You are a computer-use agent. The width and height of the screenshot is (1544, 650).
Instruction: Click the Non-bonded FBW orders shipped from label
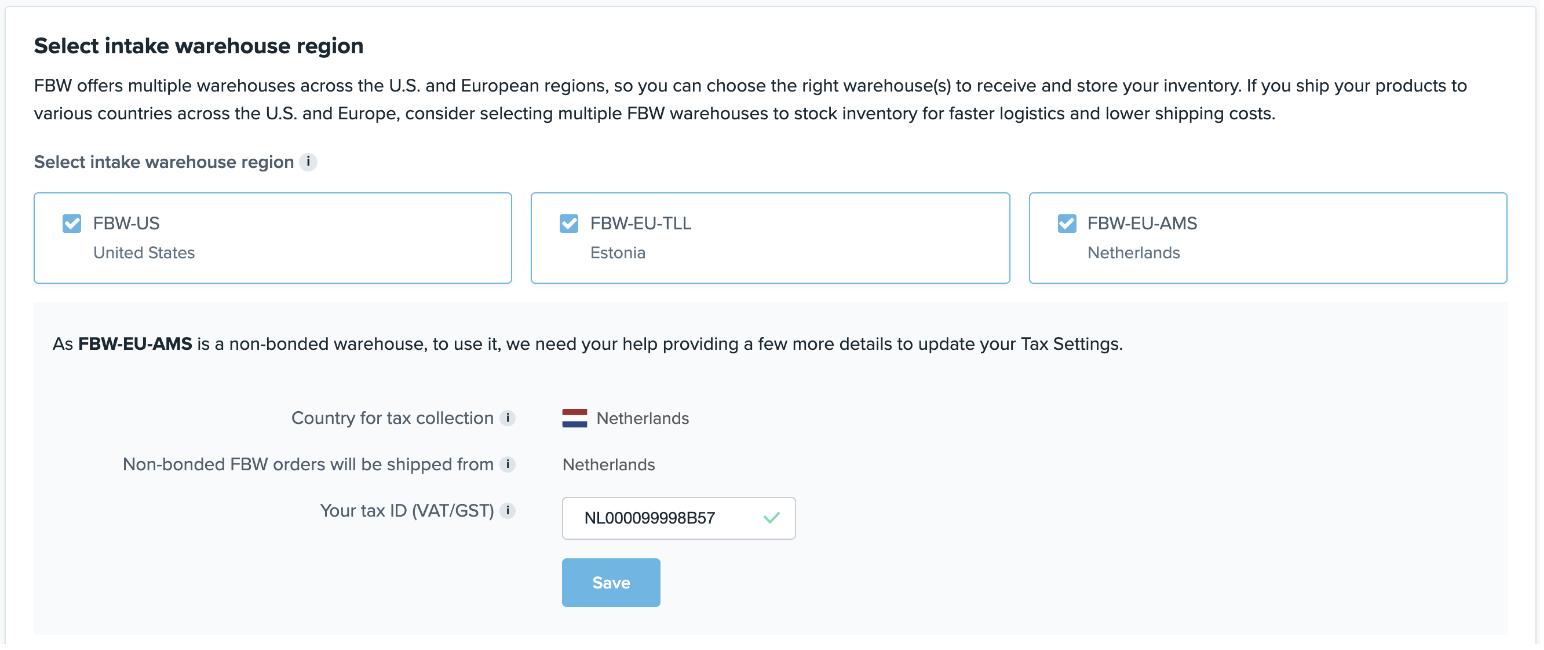tap(308, 464)
